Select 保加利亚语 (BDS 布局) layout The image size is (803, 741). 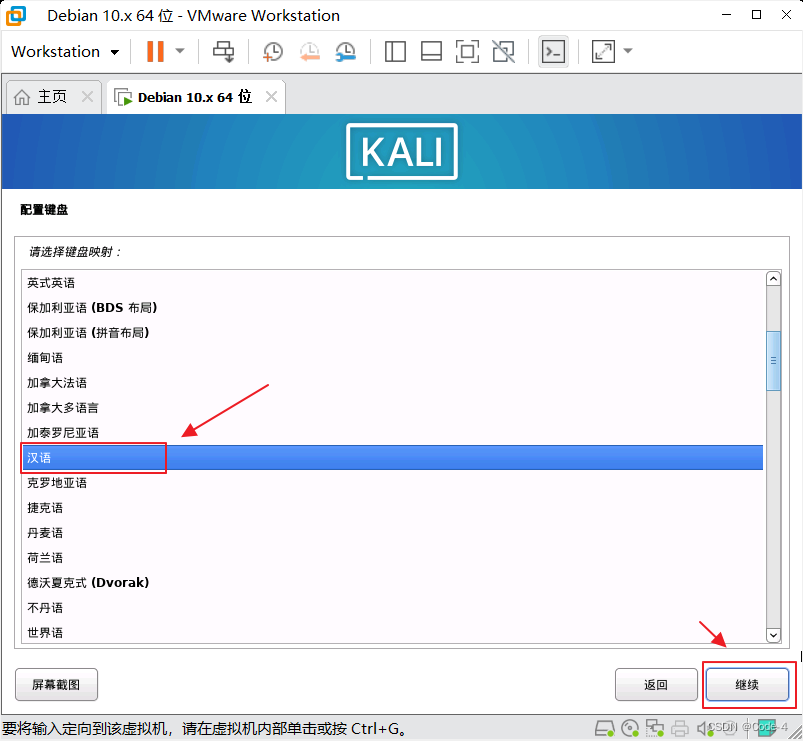392,308
